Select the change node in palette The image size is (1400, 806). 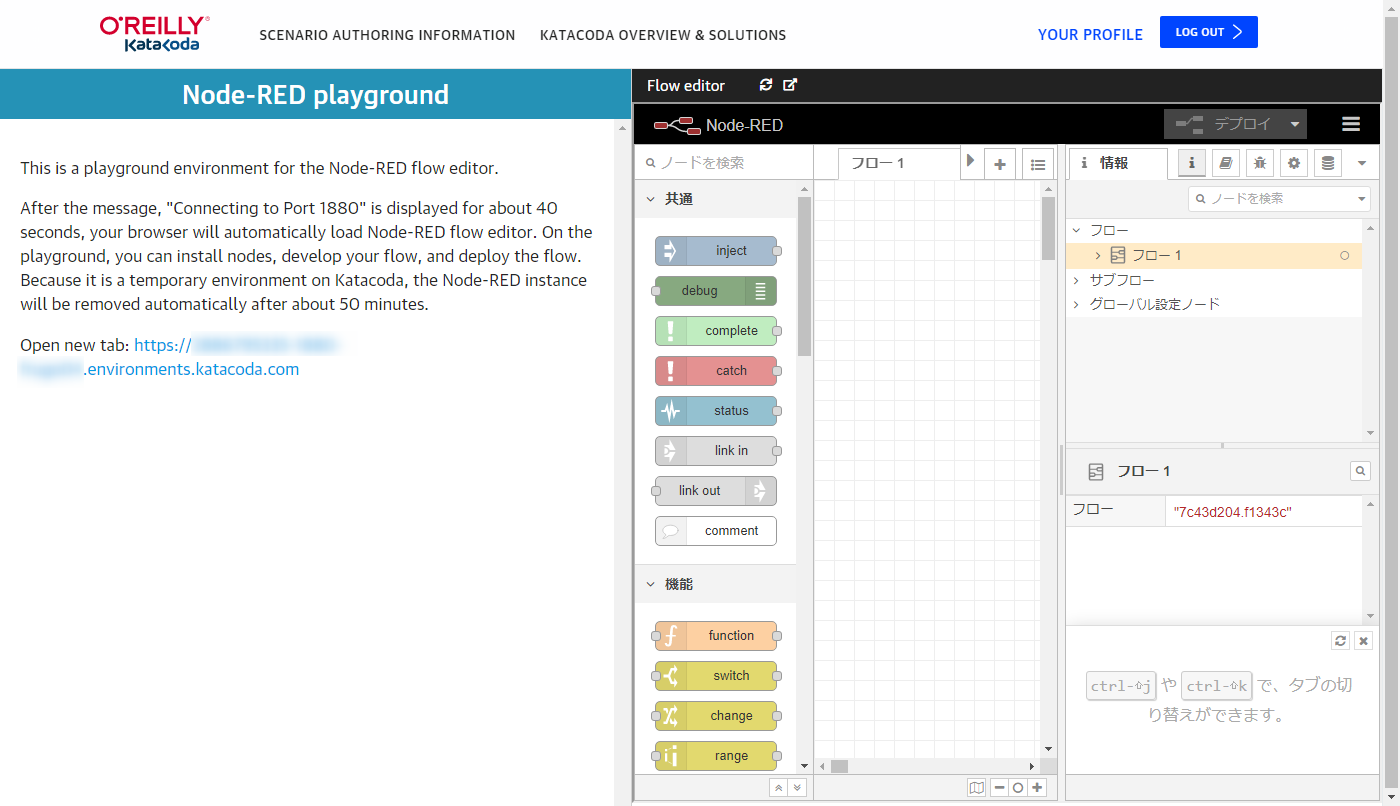pos(716,716)
